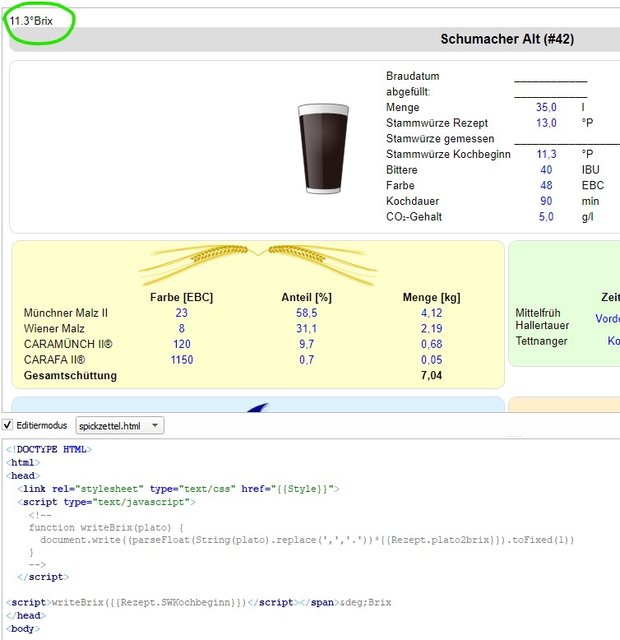The image size is (620, 640).
Task: Click the Tettnanger hop entry
Action: point(541,341)
